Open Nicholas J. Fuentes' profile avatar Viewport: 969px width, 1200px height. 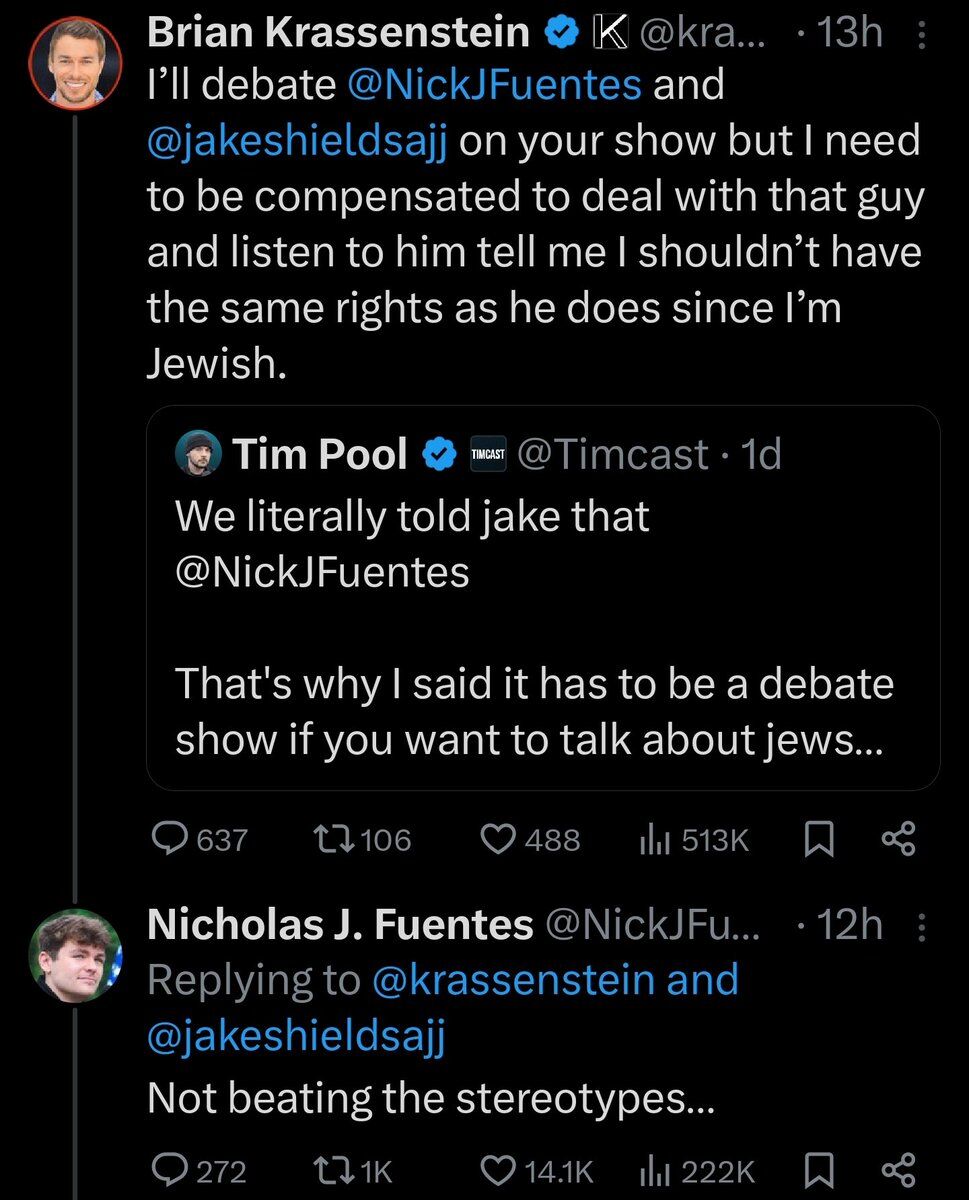pyautogui.click(x=76, y=955)
